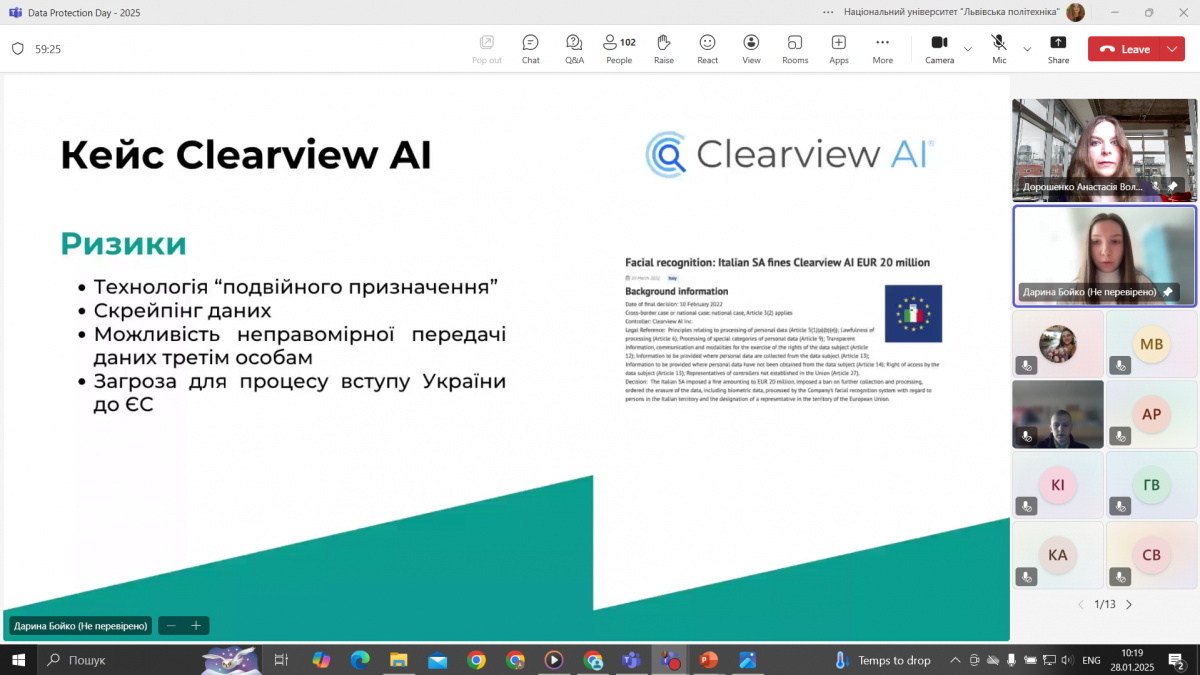Open the More actions menu
The height and width of the screenshot is (675, 1200).
(882, 48)
